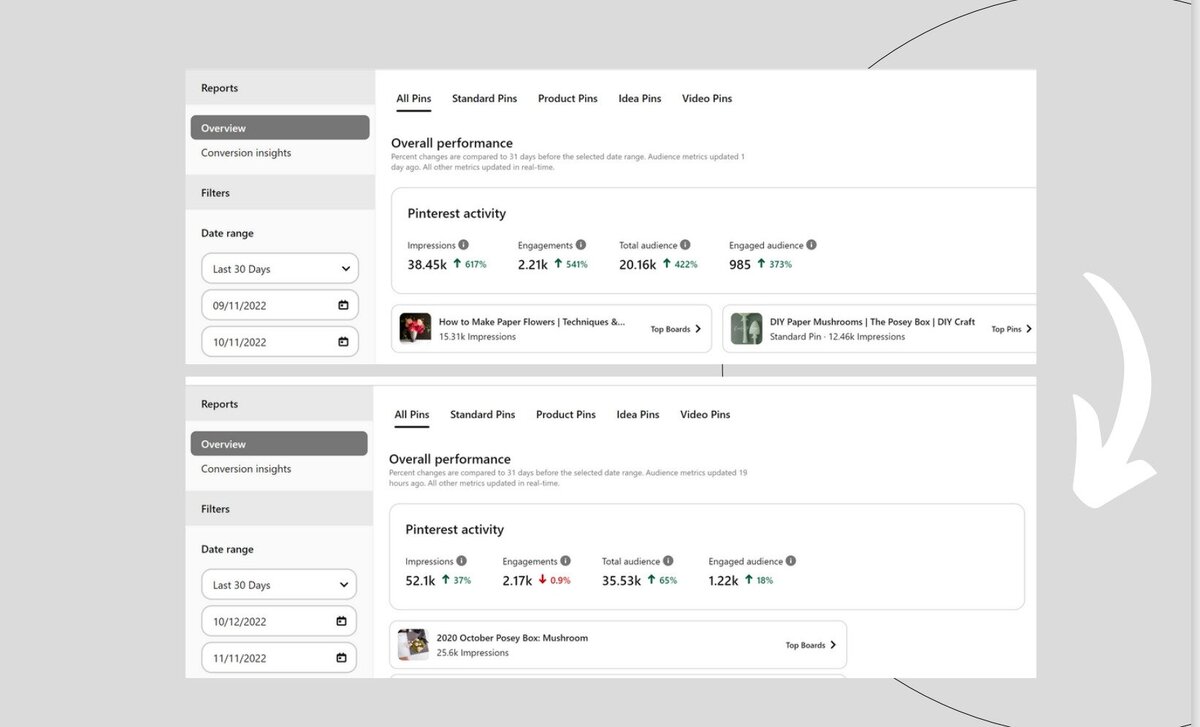Switch to Product Pins tab in the 09/11/2022 report

pyautogui.click(x=568, y=99)
